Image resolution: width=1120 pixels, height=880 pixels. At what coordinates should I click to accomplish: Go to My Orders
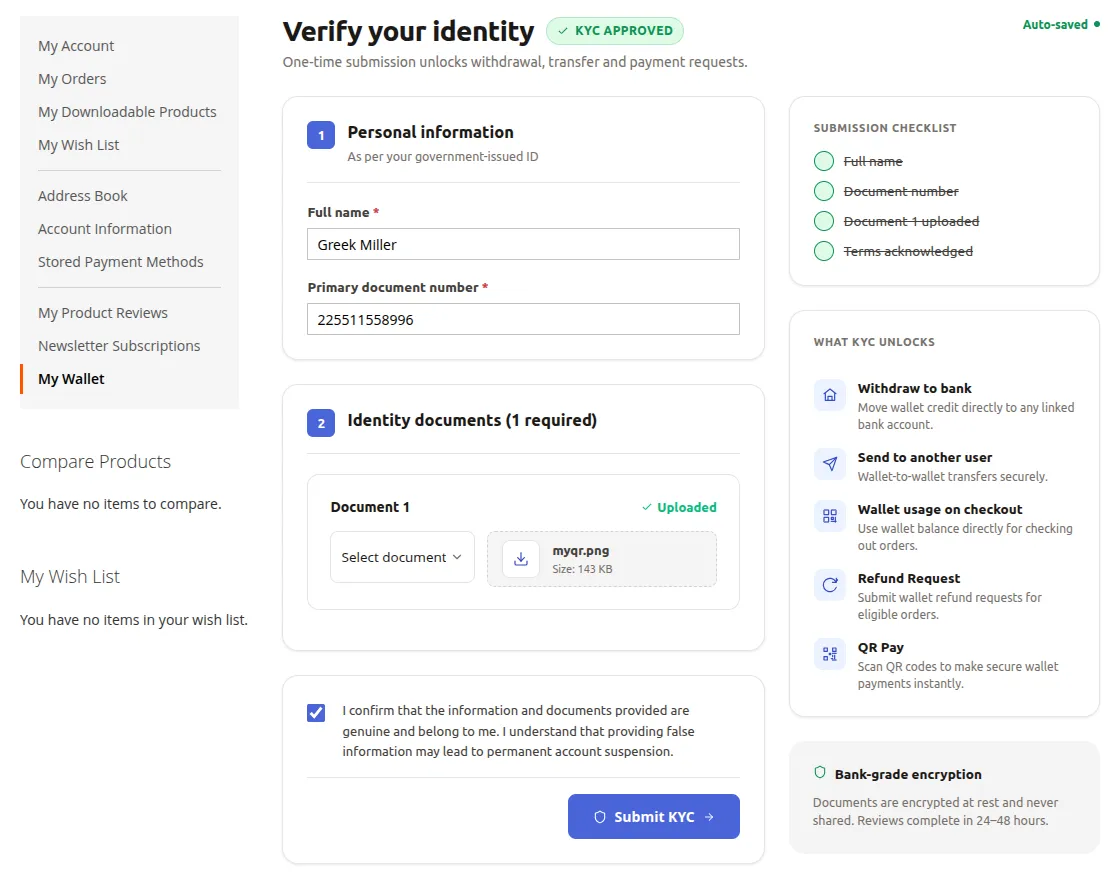(72, 79)
